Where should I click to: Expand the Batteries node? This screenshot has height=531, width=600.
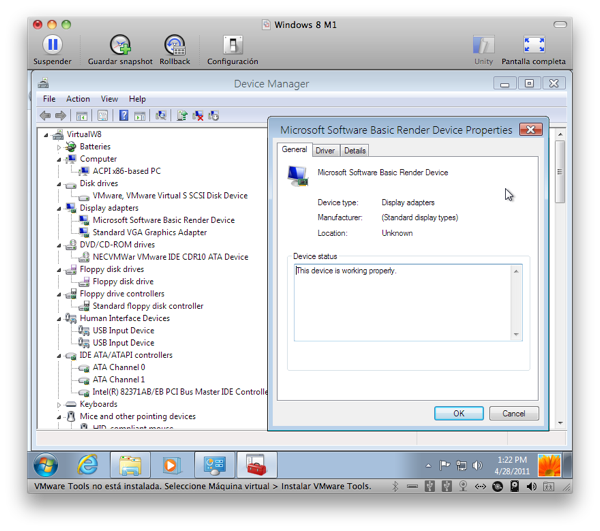[59, 147]
